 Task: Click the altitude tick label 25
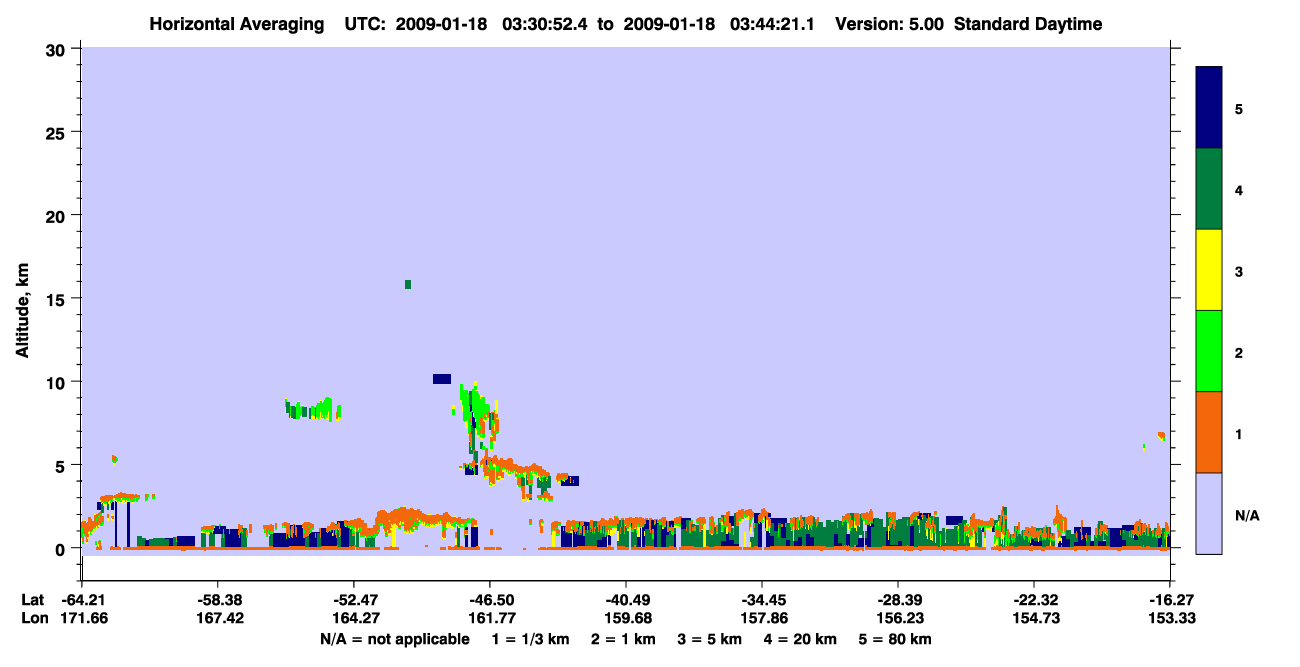click(58, 132)
